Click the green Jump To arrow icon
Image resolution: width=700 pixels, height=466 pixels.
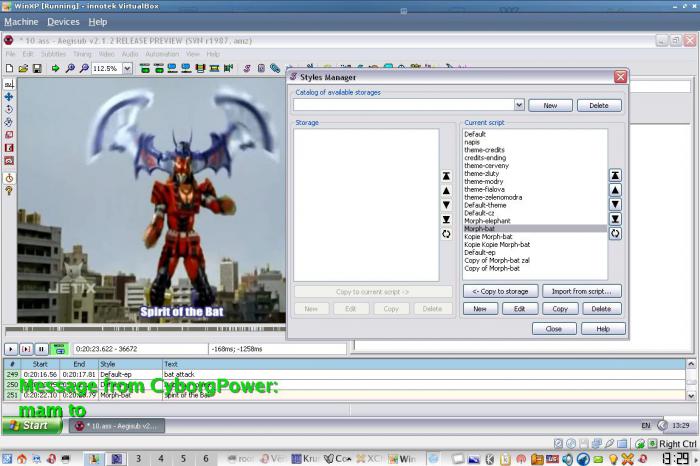click(x=55, y=68)
